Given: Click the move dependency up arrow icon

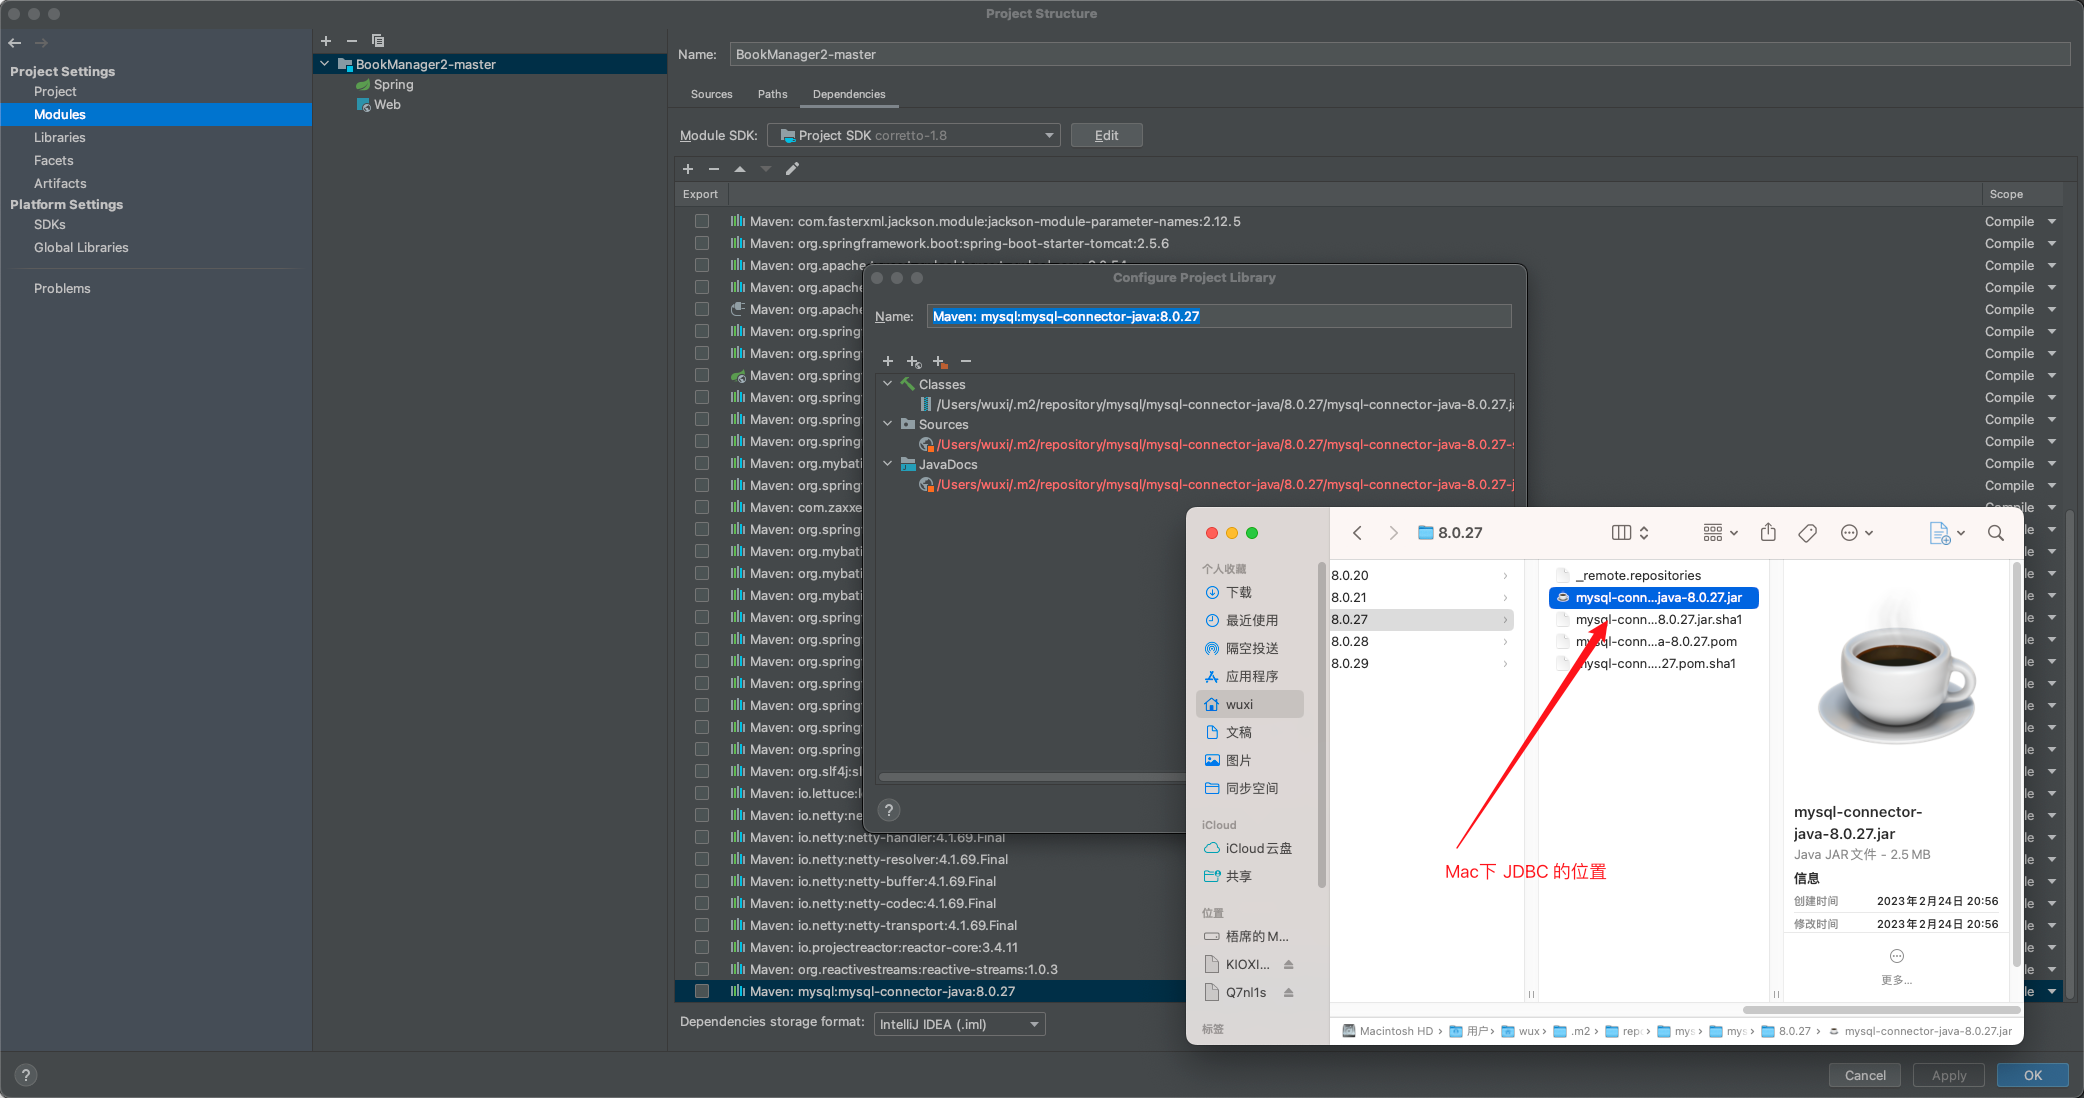Looking at the screenshot, I should click(x=742, y=169).
